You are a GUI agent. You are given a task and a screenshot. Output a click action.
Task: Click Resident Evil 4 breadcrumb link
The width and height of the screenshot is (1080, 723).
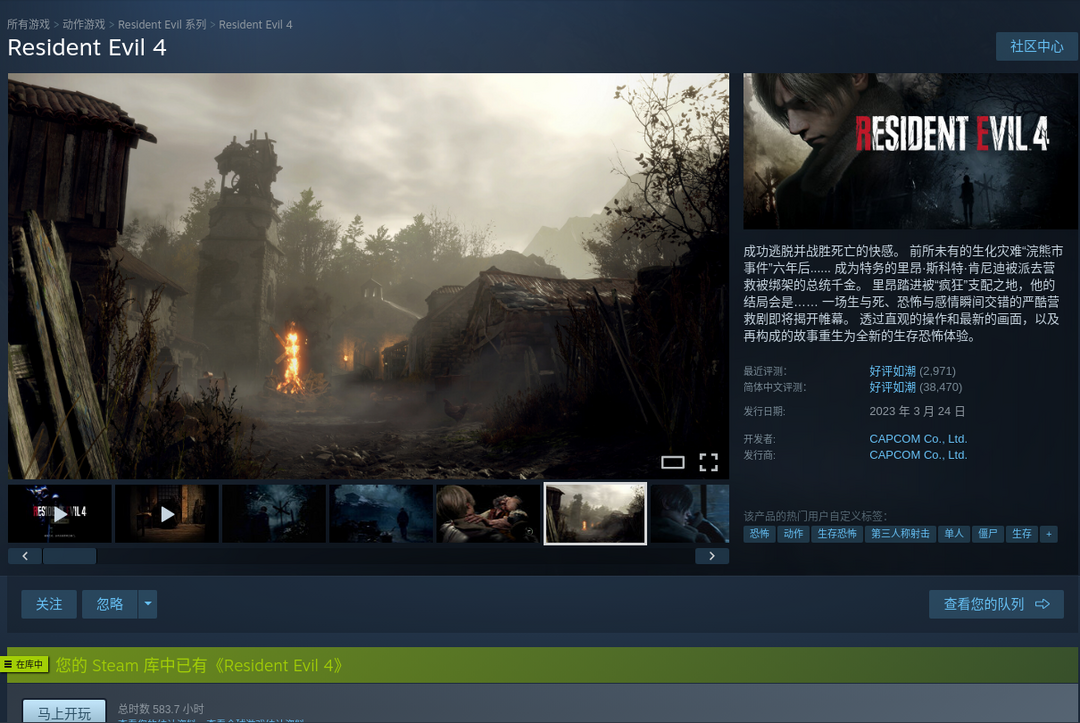256,24
